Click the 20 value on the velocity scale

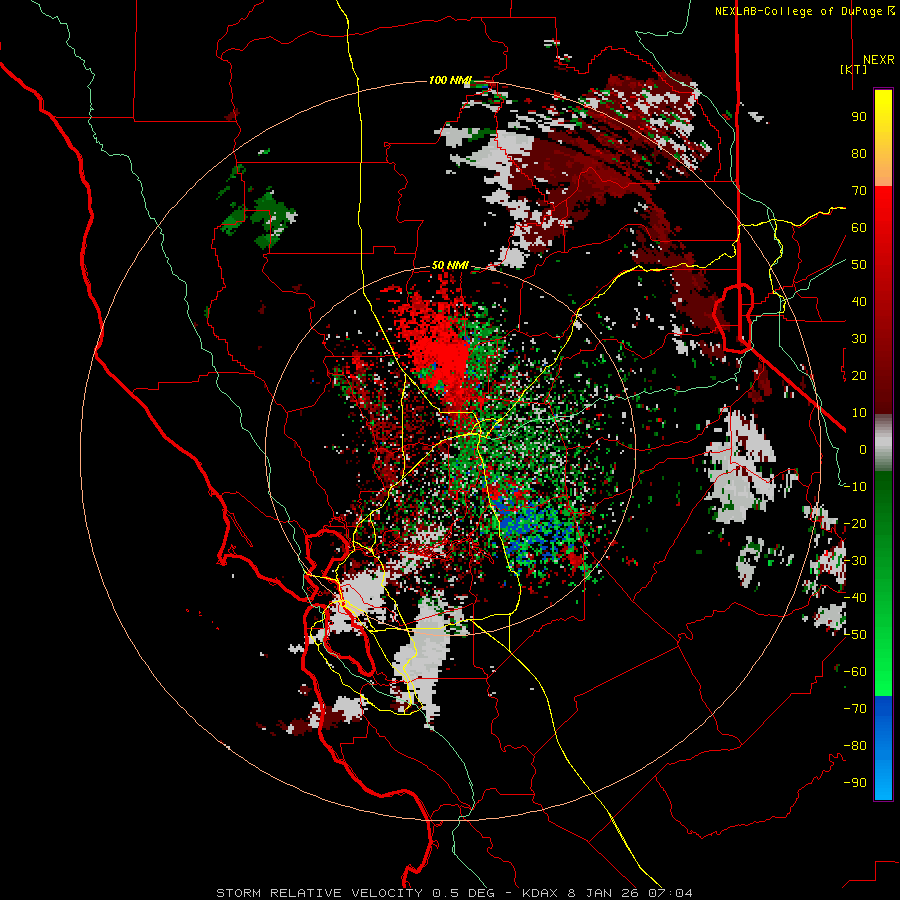(859, 375)
